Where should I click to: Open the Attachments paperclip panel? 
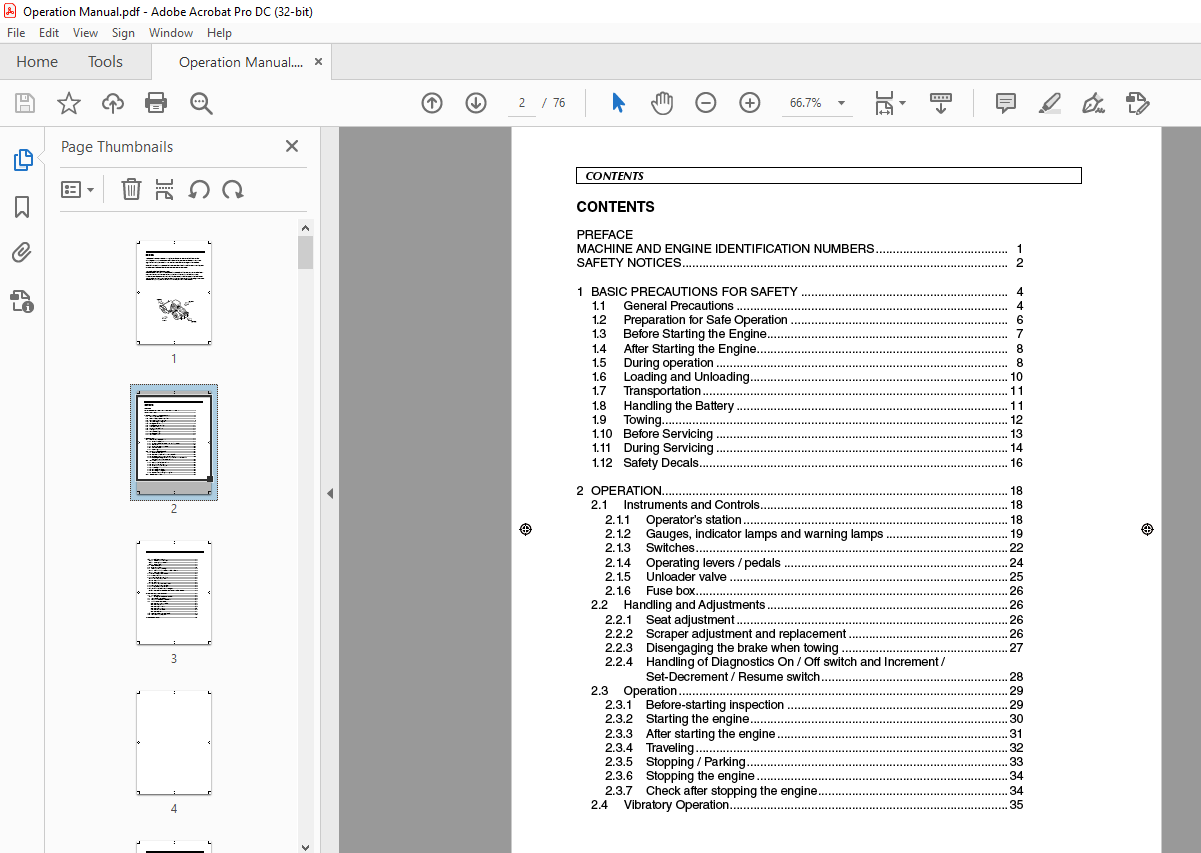(x=22, y=254)
